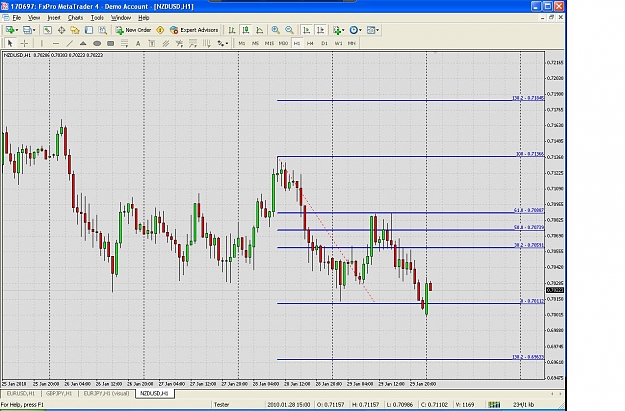
Task: Switch to the EURUSD,H1 chart tab
Action: point(20,393)
